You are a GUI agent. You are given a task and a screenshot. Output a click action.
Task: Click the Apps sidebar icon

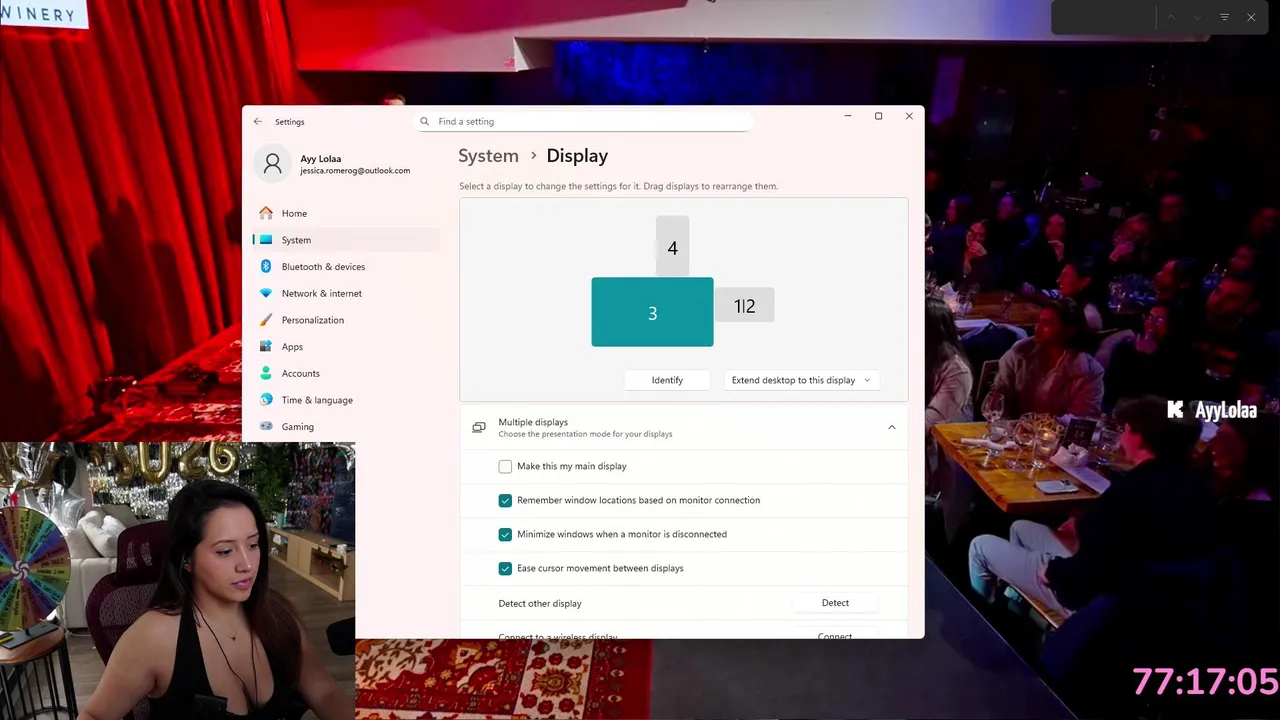pos(266,347)
